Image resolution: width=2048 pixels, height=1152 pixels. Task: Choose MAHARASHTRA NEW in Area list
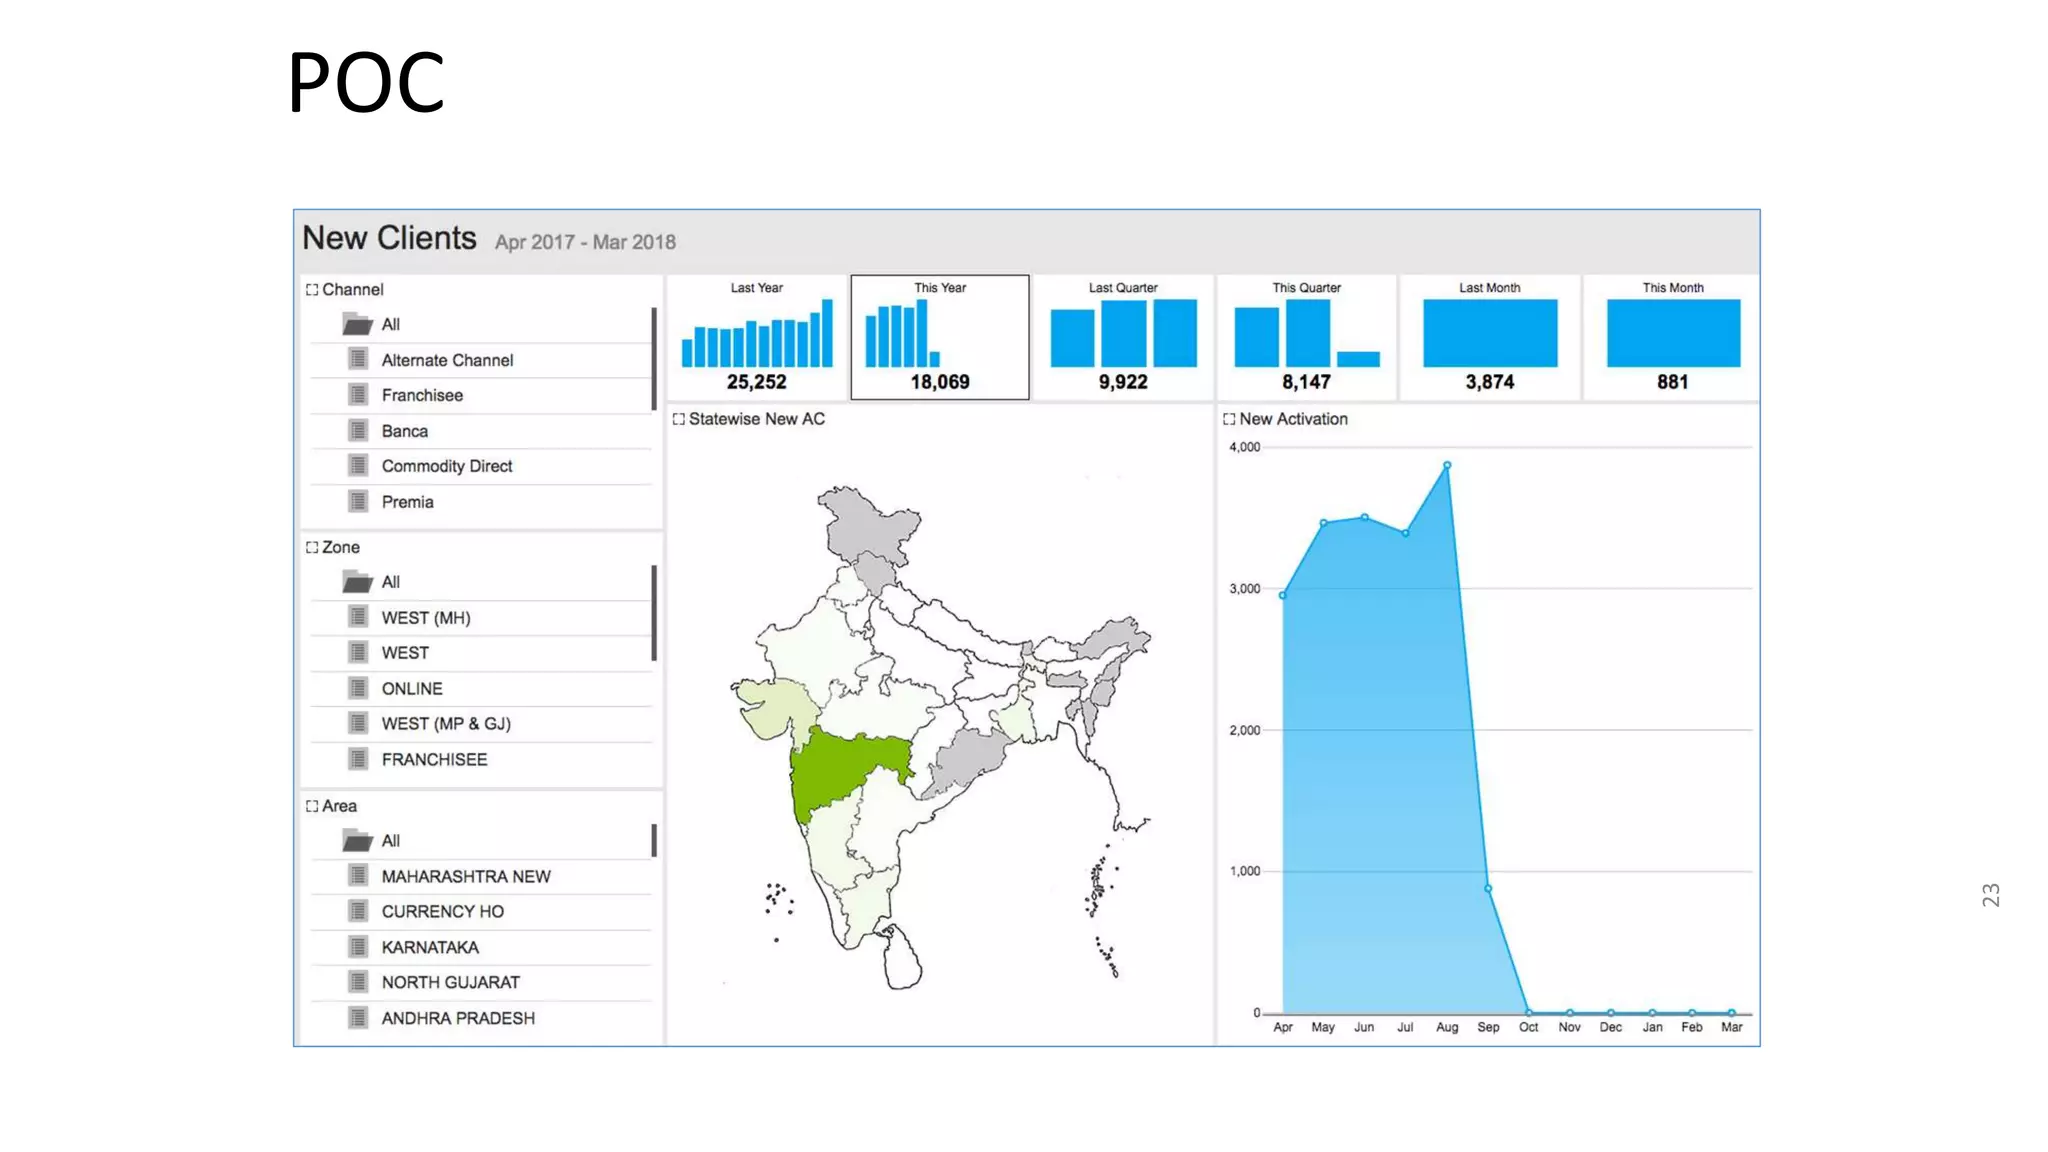click(x=465, y=876)
